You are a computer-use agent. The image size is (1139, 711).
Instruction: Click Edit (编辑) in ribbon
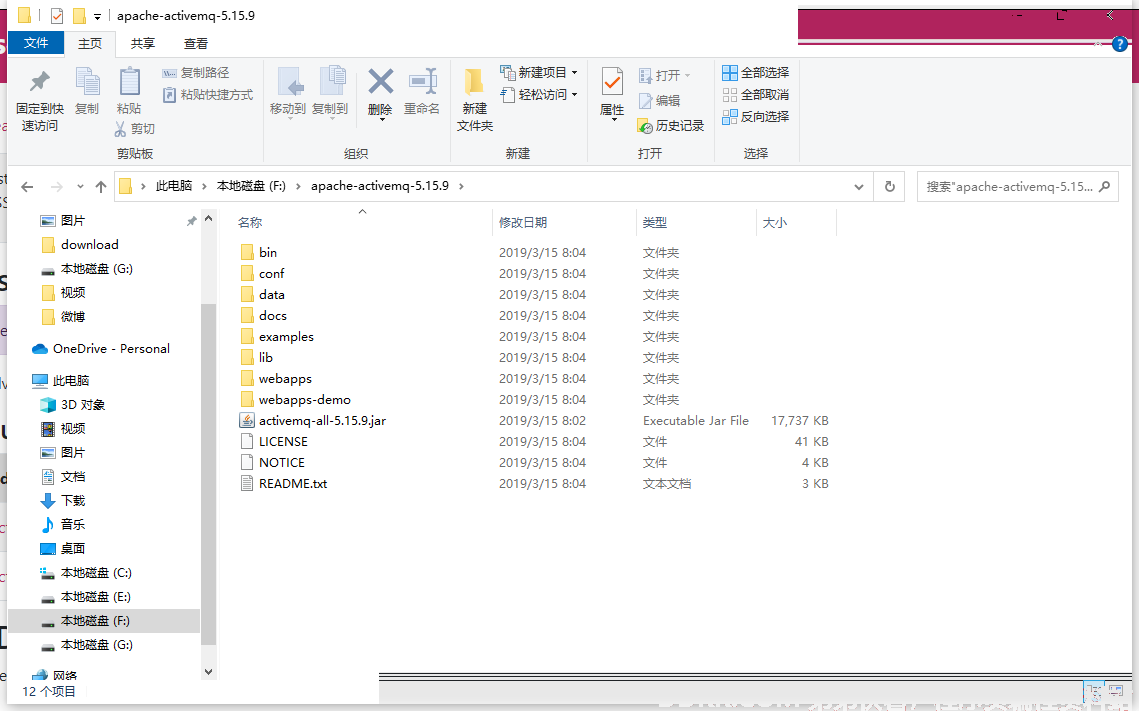[659, 101]
